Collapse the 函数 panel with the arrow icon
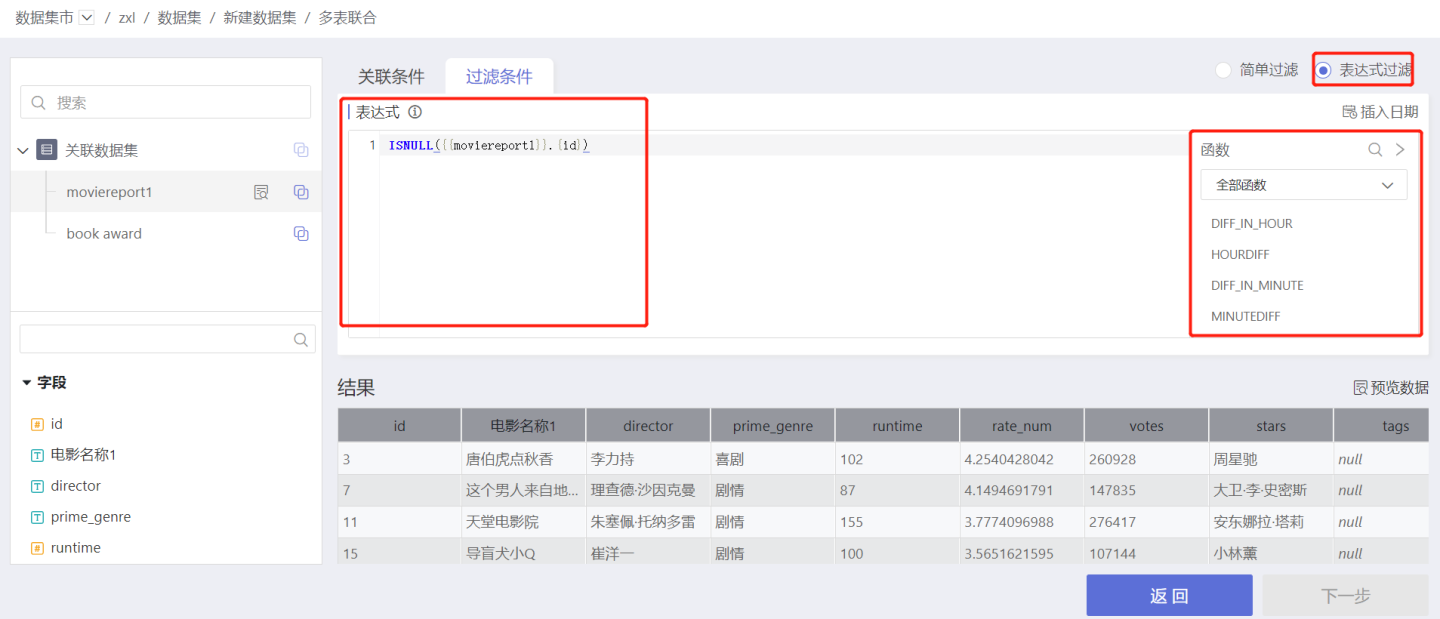The width and height of the screenshot is (1440, 619). tap(1400, 150)
